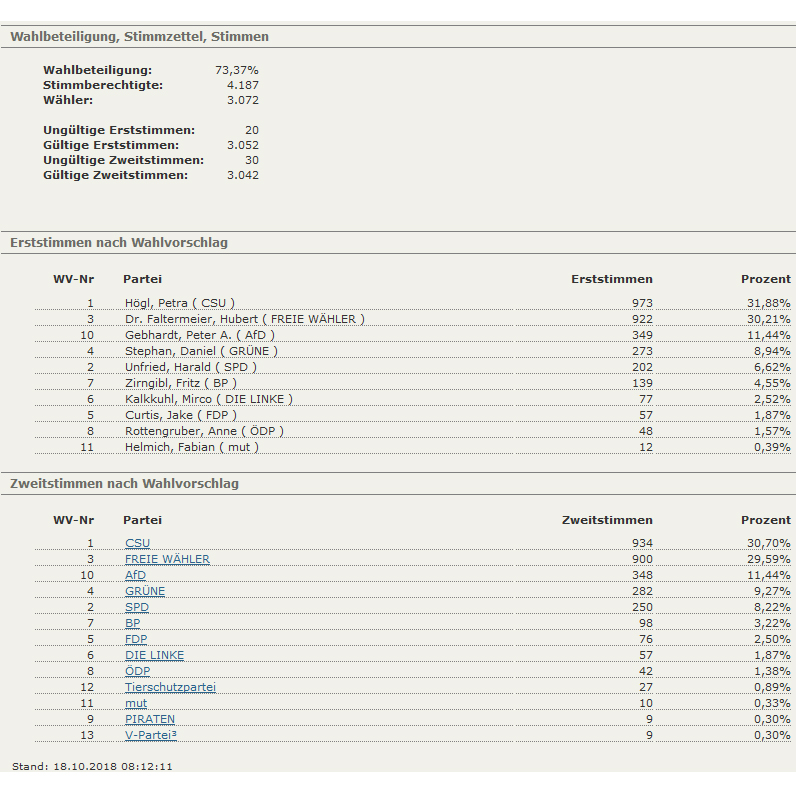
Task: Click the percentage 30,21%
Action: coord(769,319)
